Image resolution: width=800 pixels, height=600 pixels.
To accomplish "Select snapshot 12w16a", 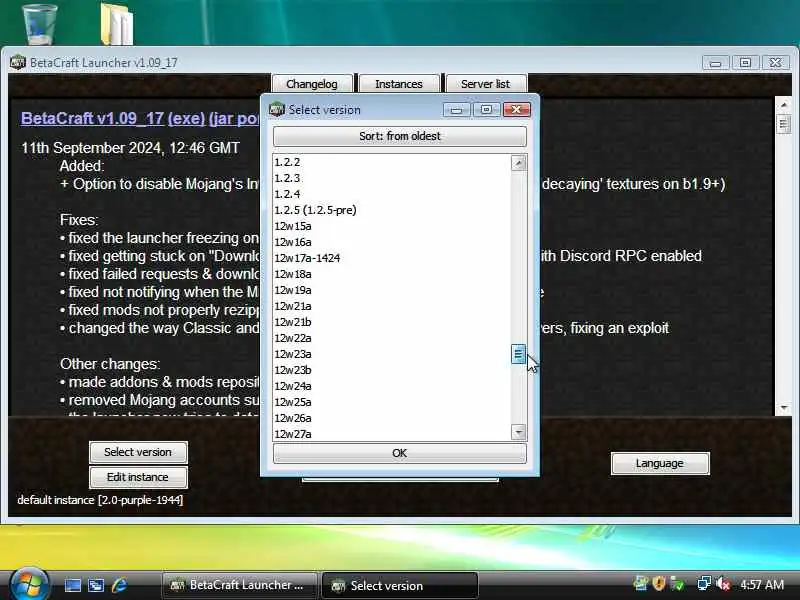I will 392,242.
